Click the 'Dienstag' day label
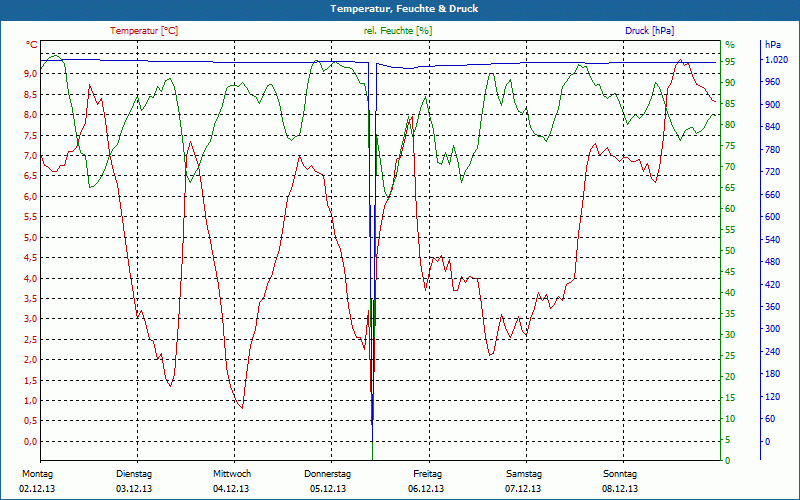 (134, 474)
